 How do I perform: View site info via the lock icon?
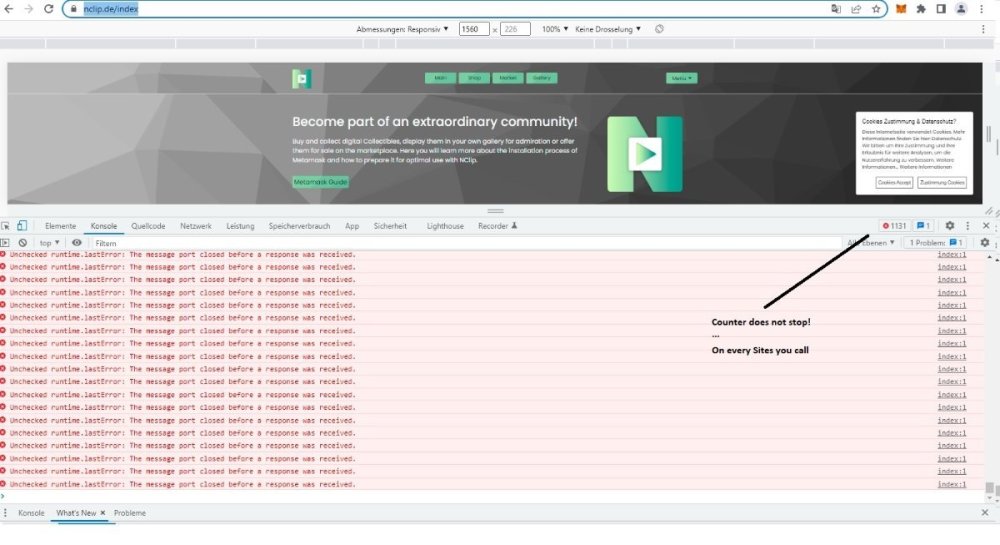point(74,9)
